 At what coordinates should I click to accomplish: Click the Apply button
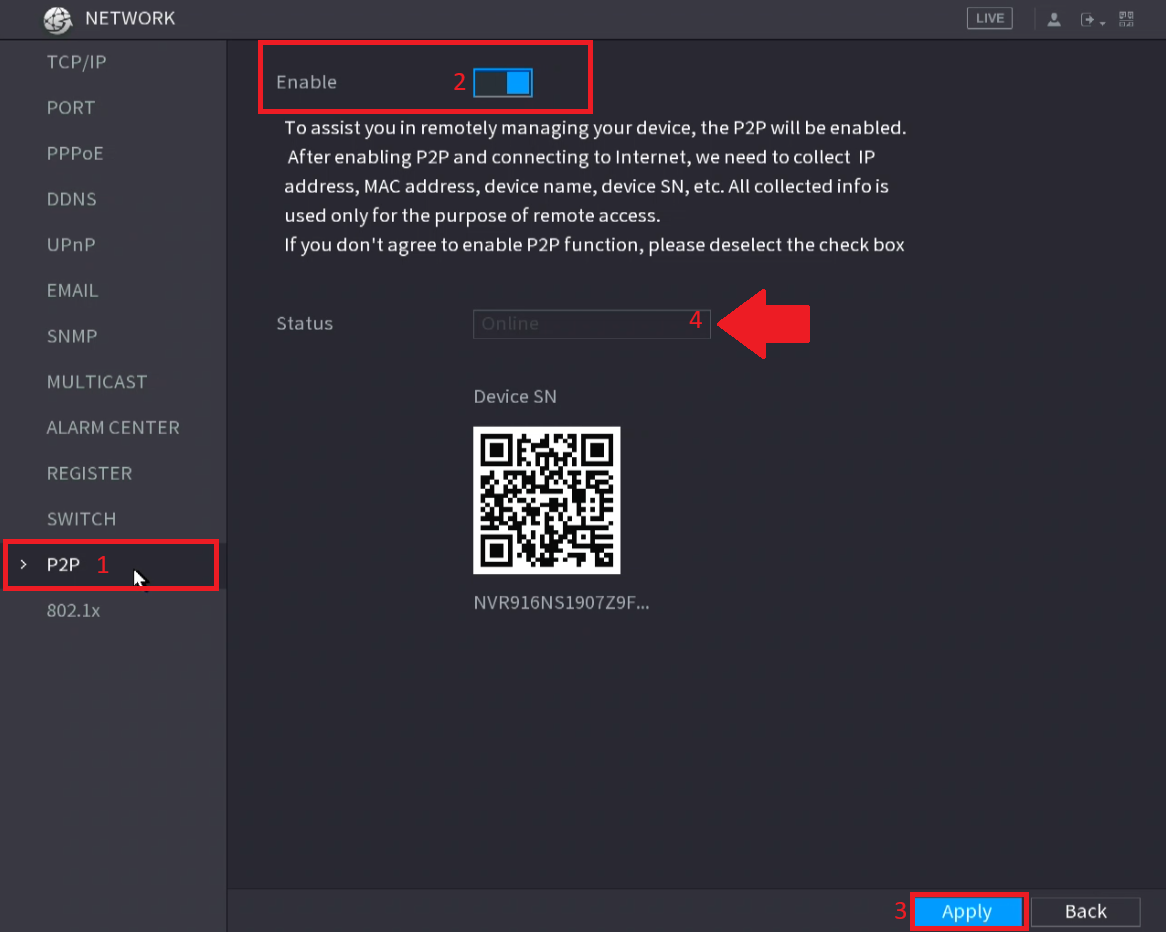966,911
